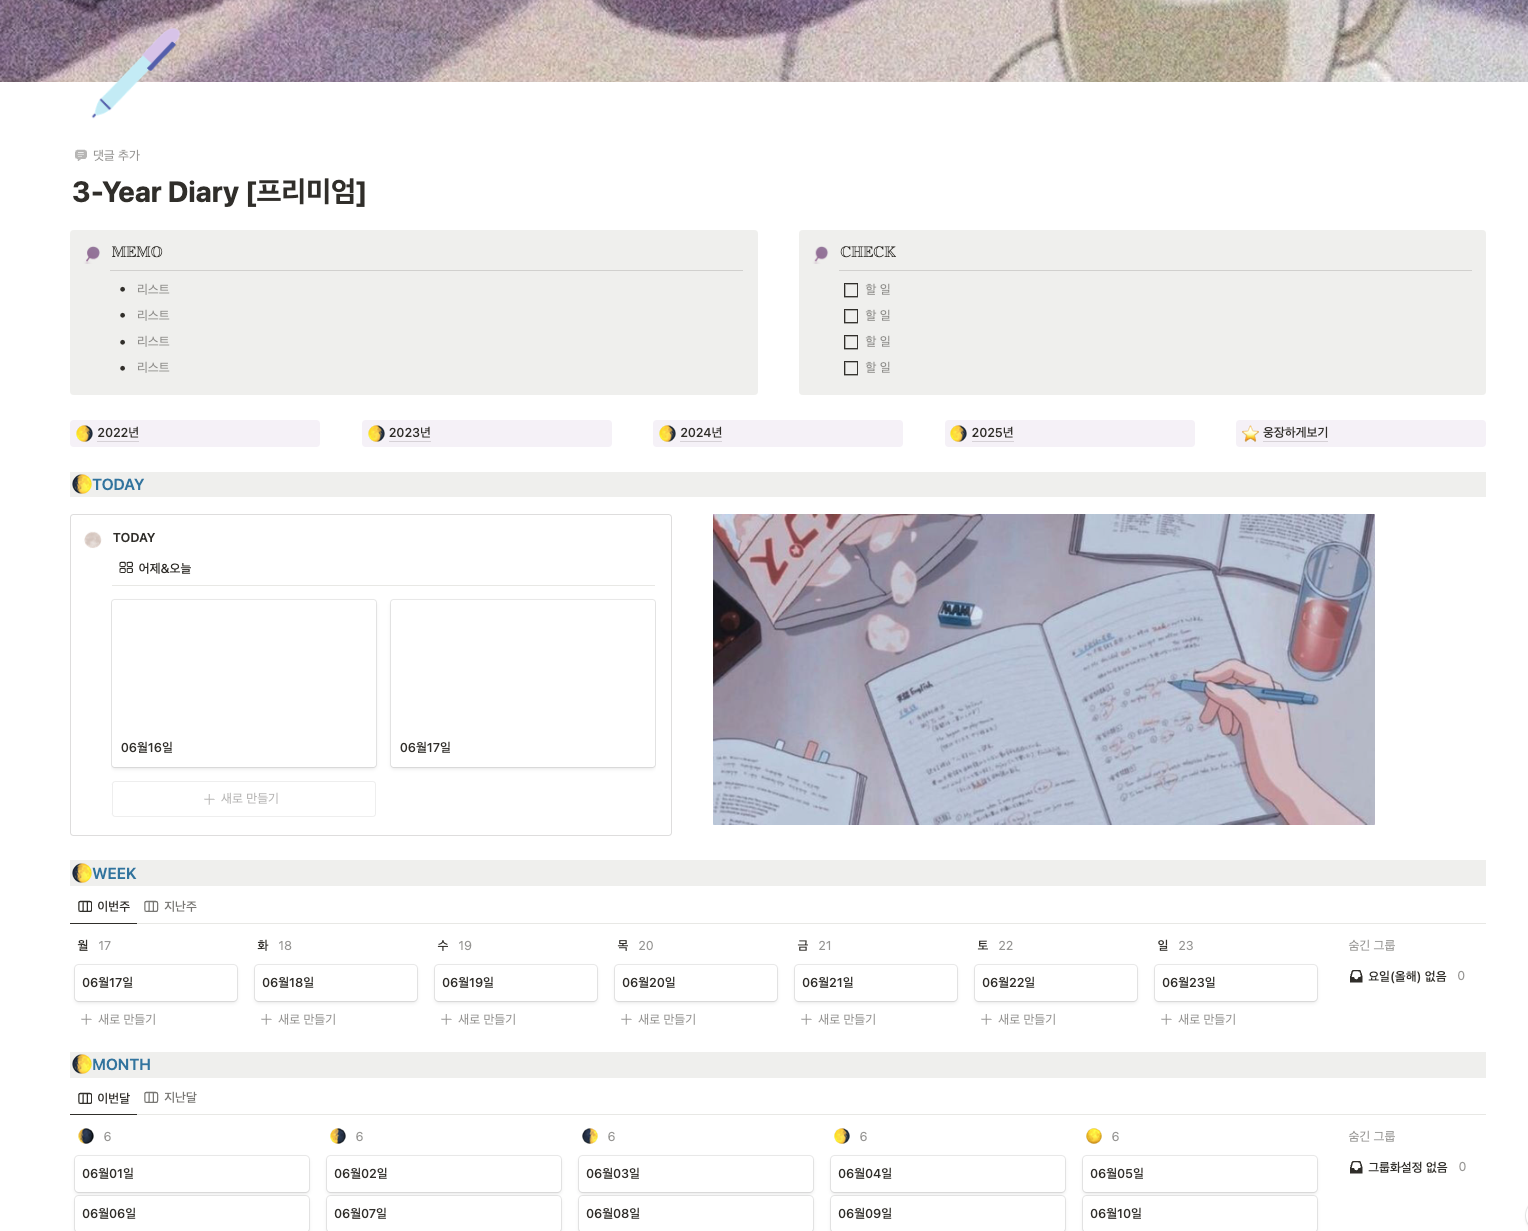Open the 06월19일 card in WEEK board
This screenshot has width=1528, height=1231.
point(516,983)
